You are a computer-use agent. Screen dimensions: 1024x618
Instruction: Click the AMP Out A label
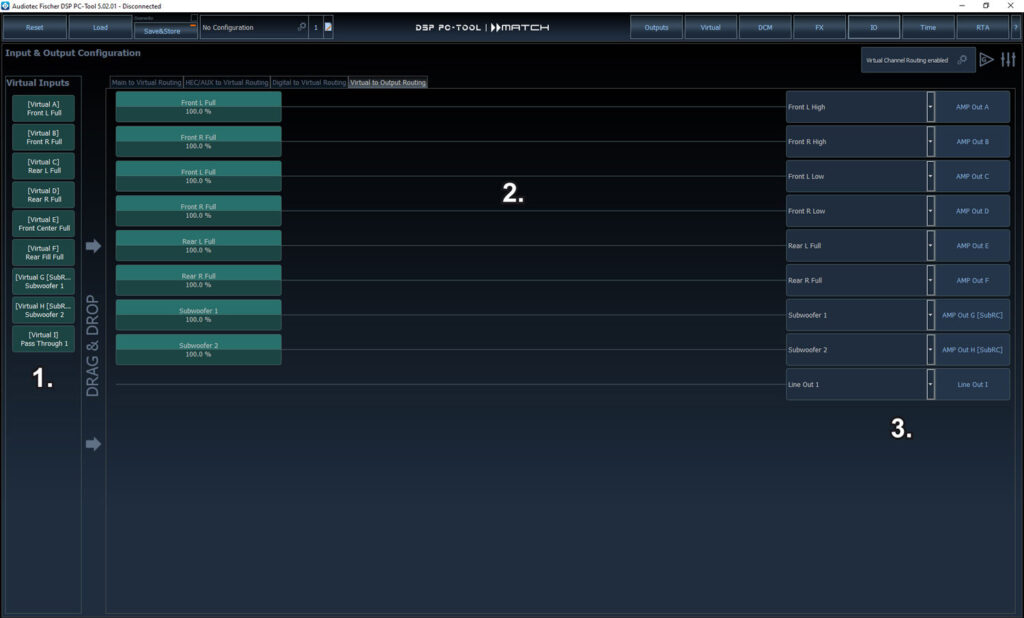click(x=972, y=107)
